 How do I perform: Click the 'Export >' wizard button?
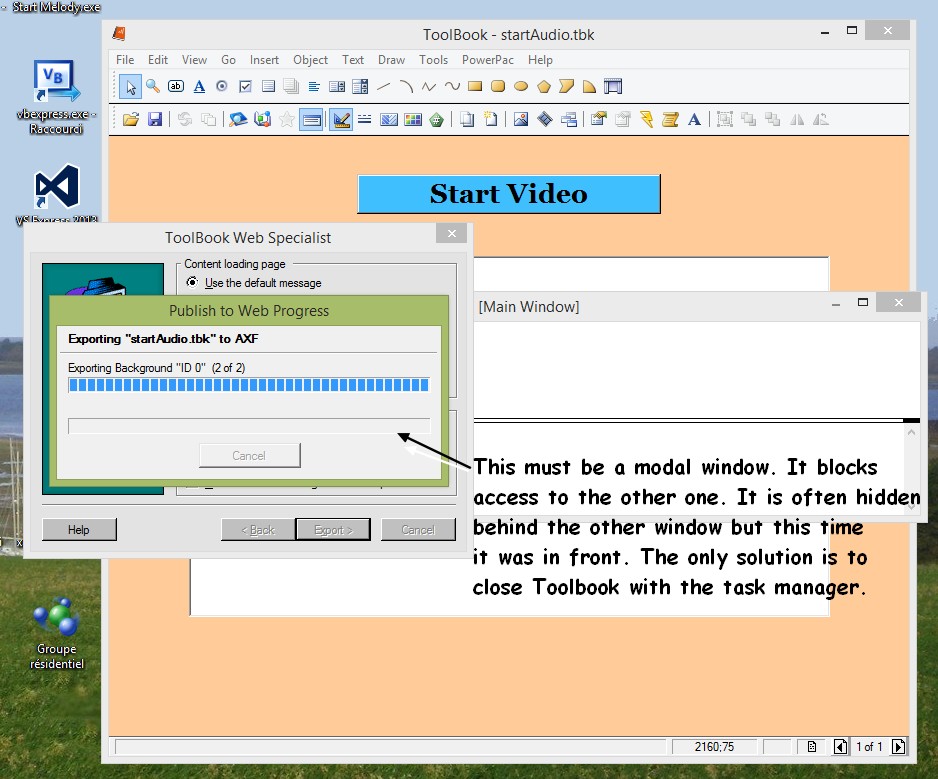click(333, 530)
